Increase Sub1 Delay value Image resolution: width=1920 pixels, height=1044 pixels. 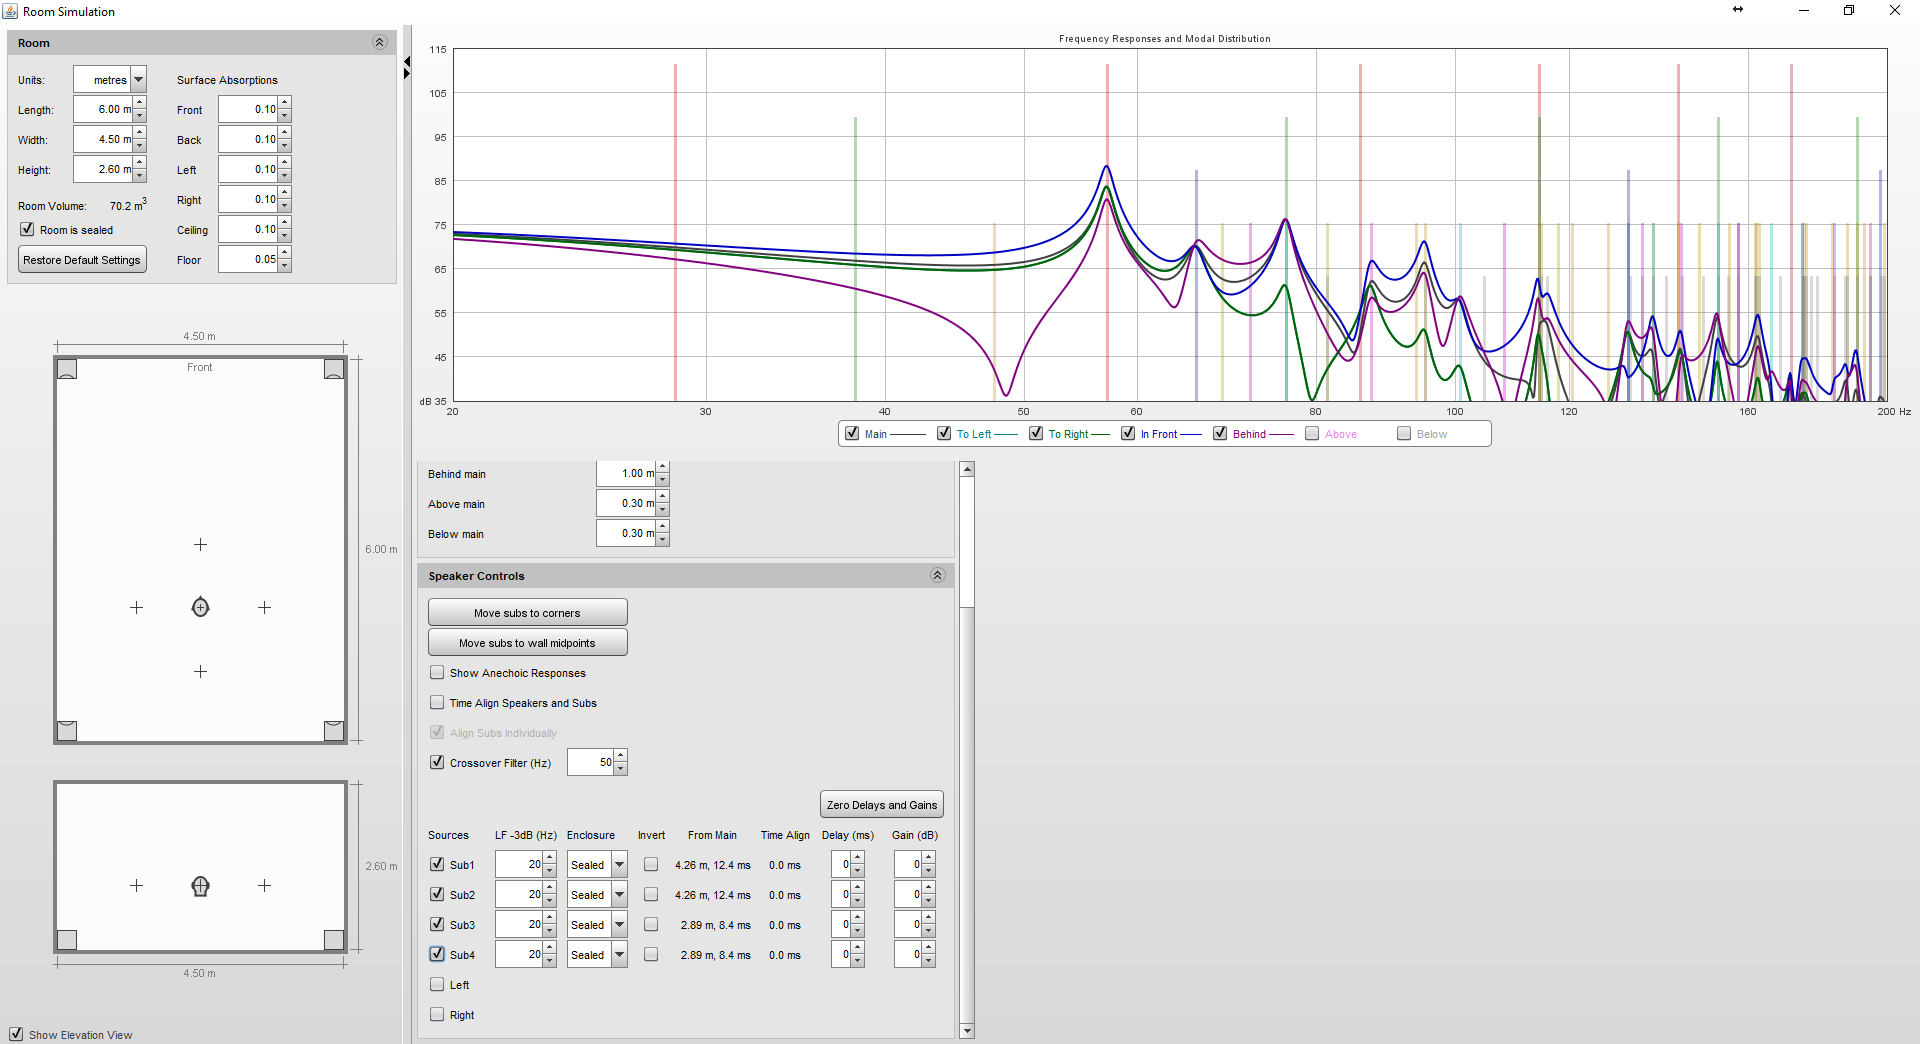pyautogui.click(x=857, y=858)
